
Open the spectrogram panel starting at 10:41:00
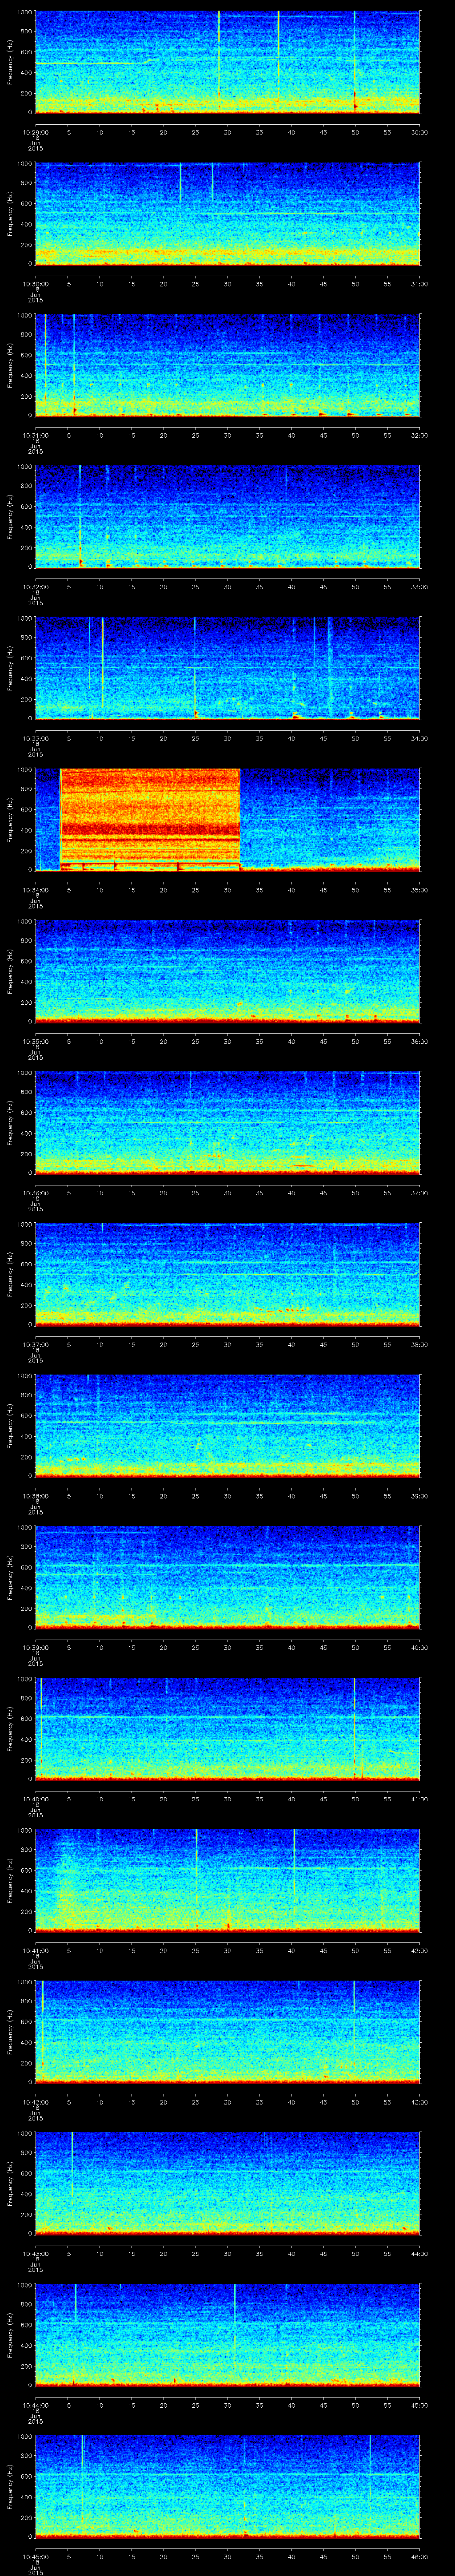click(x=227, y=1880)
